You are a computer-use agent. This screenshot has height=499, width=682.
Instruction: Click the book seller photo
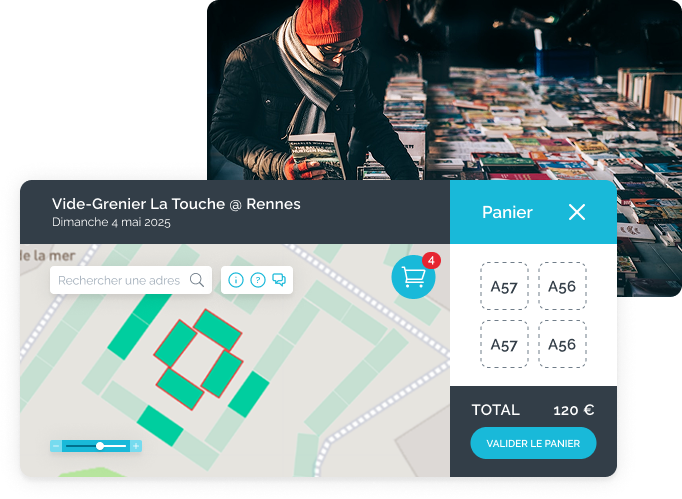444,90
